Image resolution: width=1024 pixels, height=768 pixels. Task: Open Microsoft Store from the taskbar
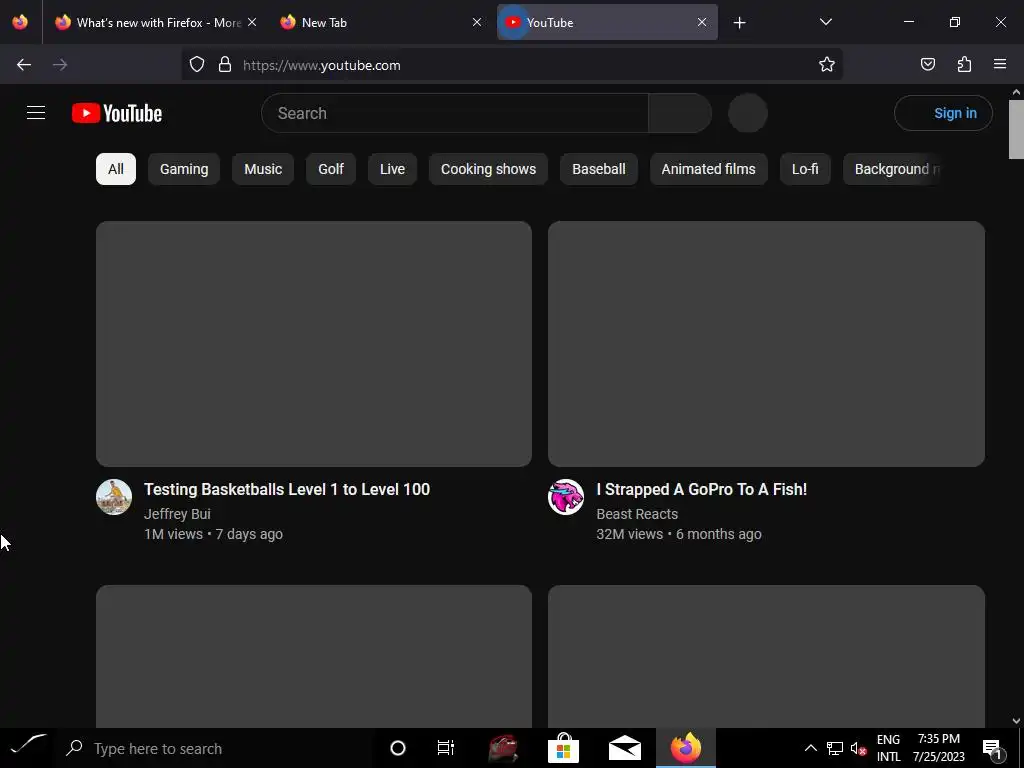[x=564, y=748]
